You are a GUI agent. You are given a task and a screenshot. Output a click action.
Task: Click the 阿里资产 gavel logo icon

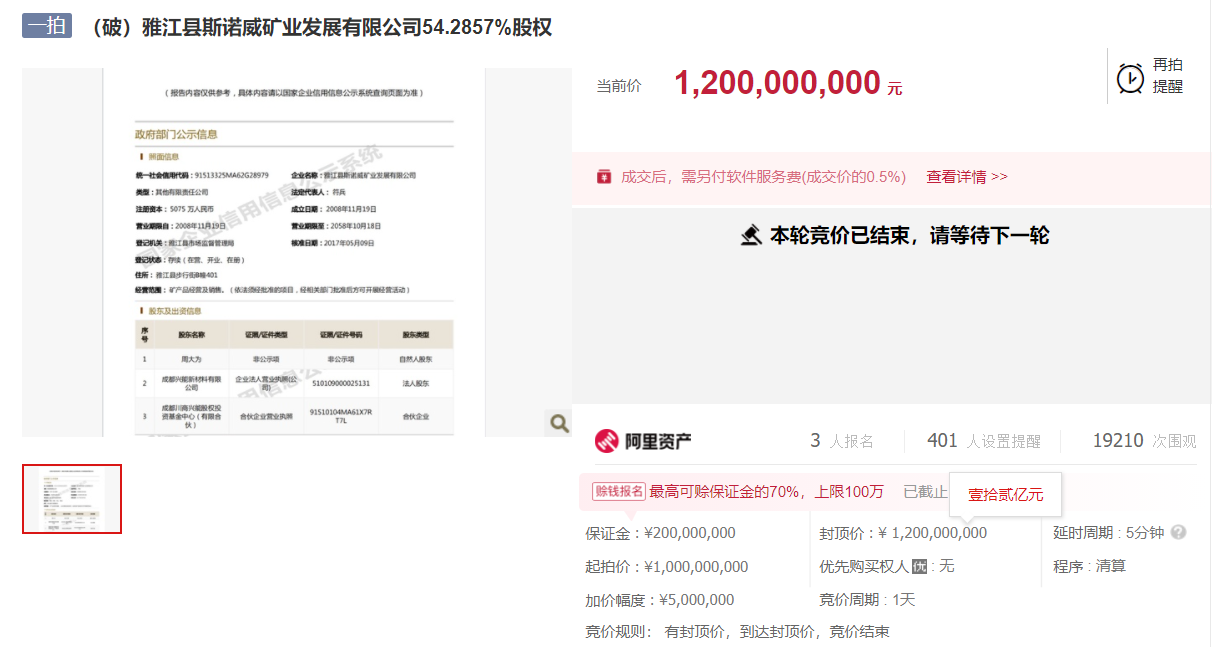click(x=605, y=441)
